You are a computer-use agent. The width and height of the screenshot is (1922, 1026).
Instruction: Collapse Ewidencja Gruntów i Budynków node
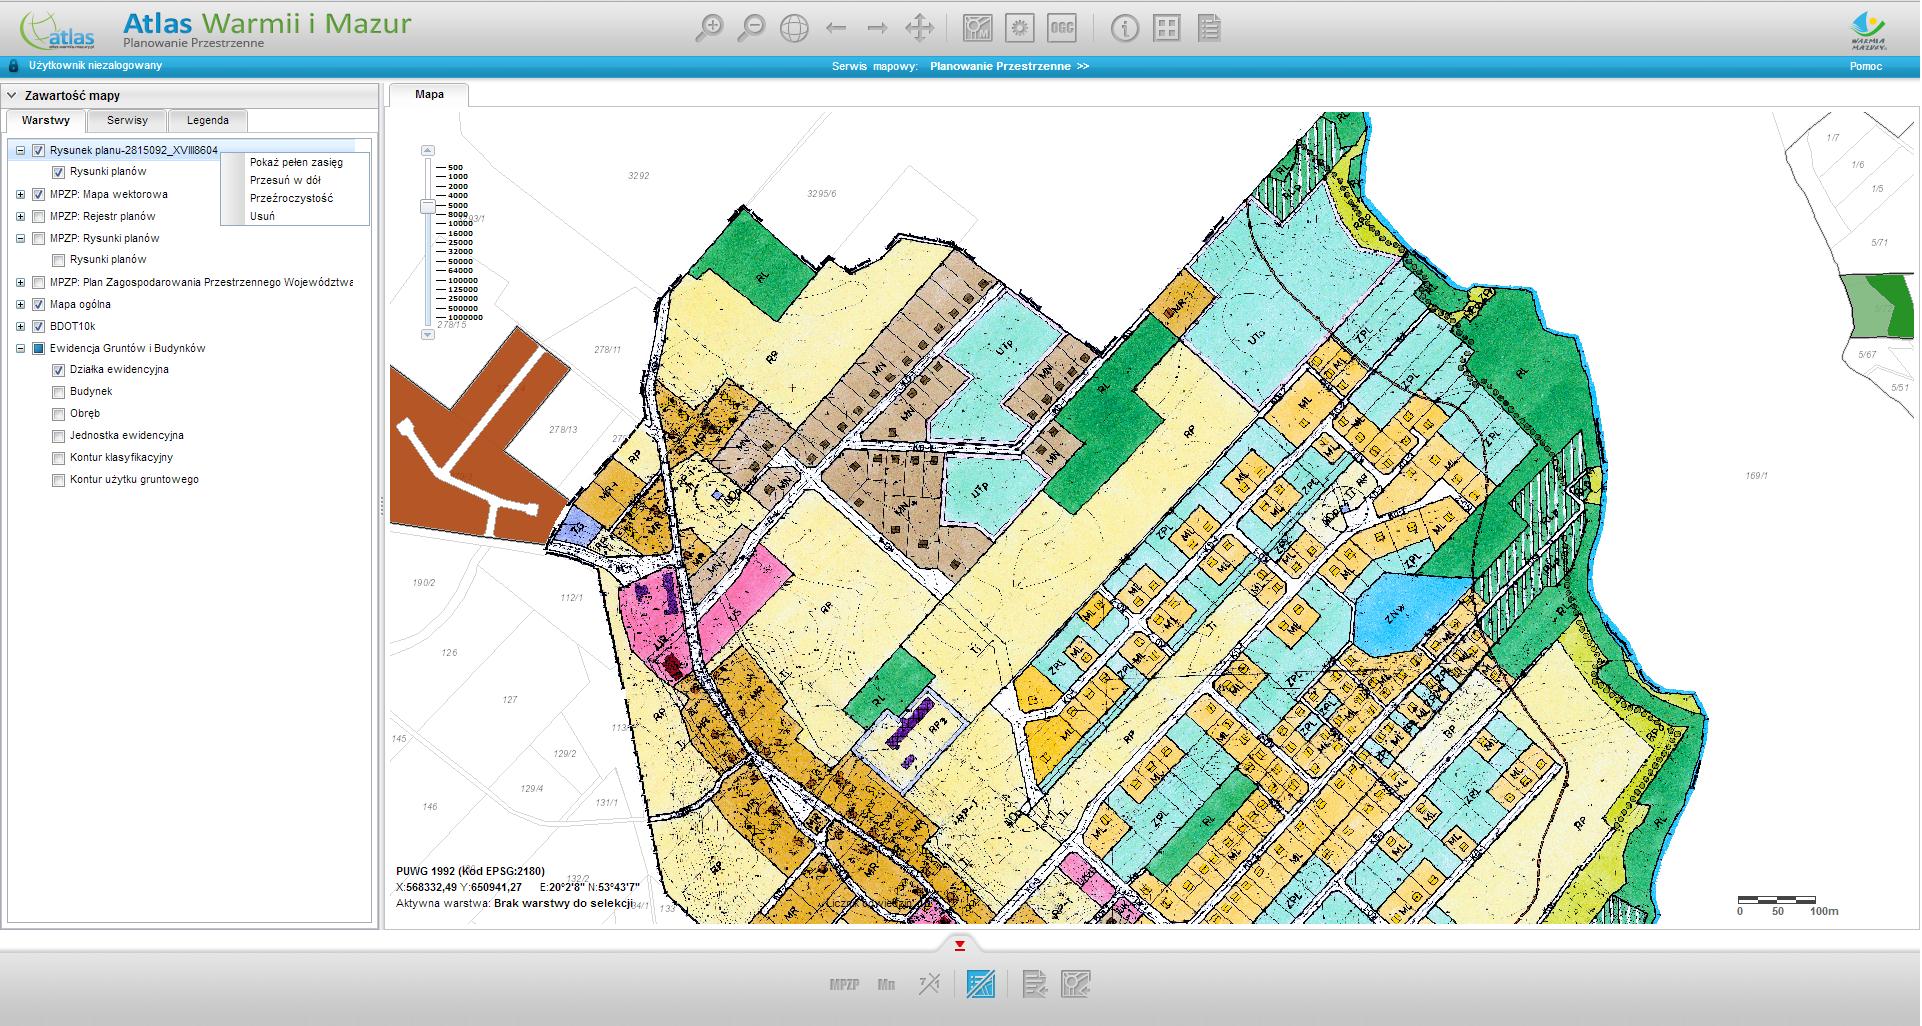point(20,348)
